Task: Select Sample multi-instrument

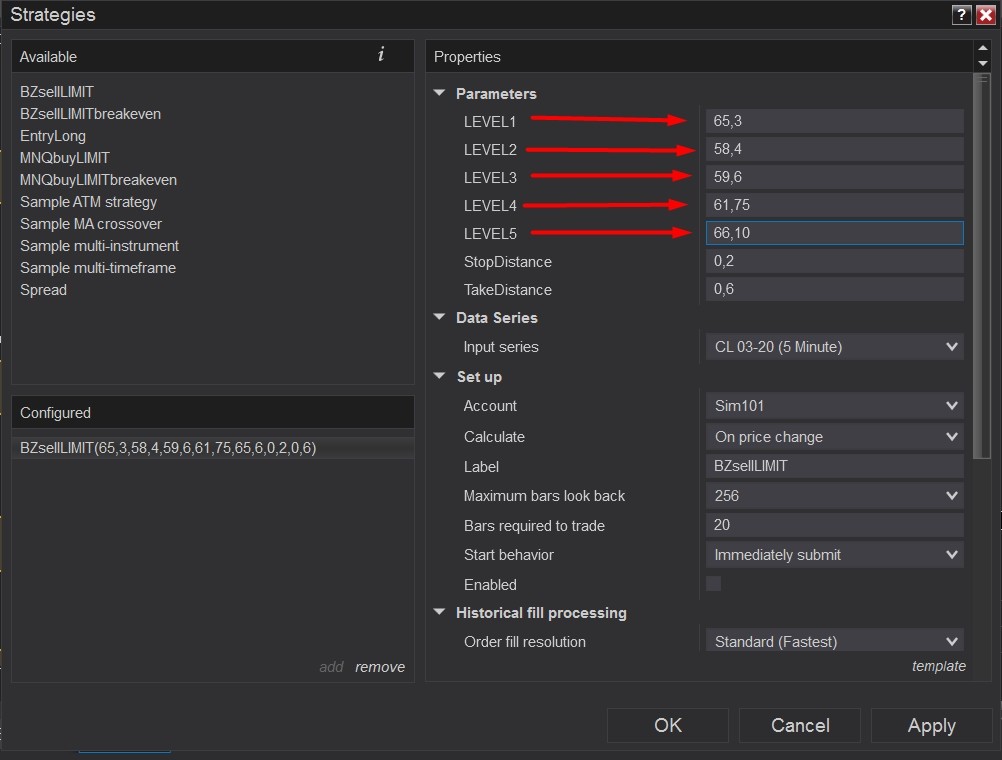Action: (x=99, y=245)
